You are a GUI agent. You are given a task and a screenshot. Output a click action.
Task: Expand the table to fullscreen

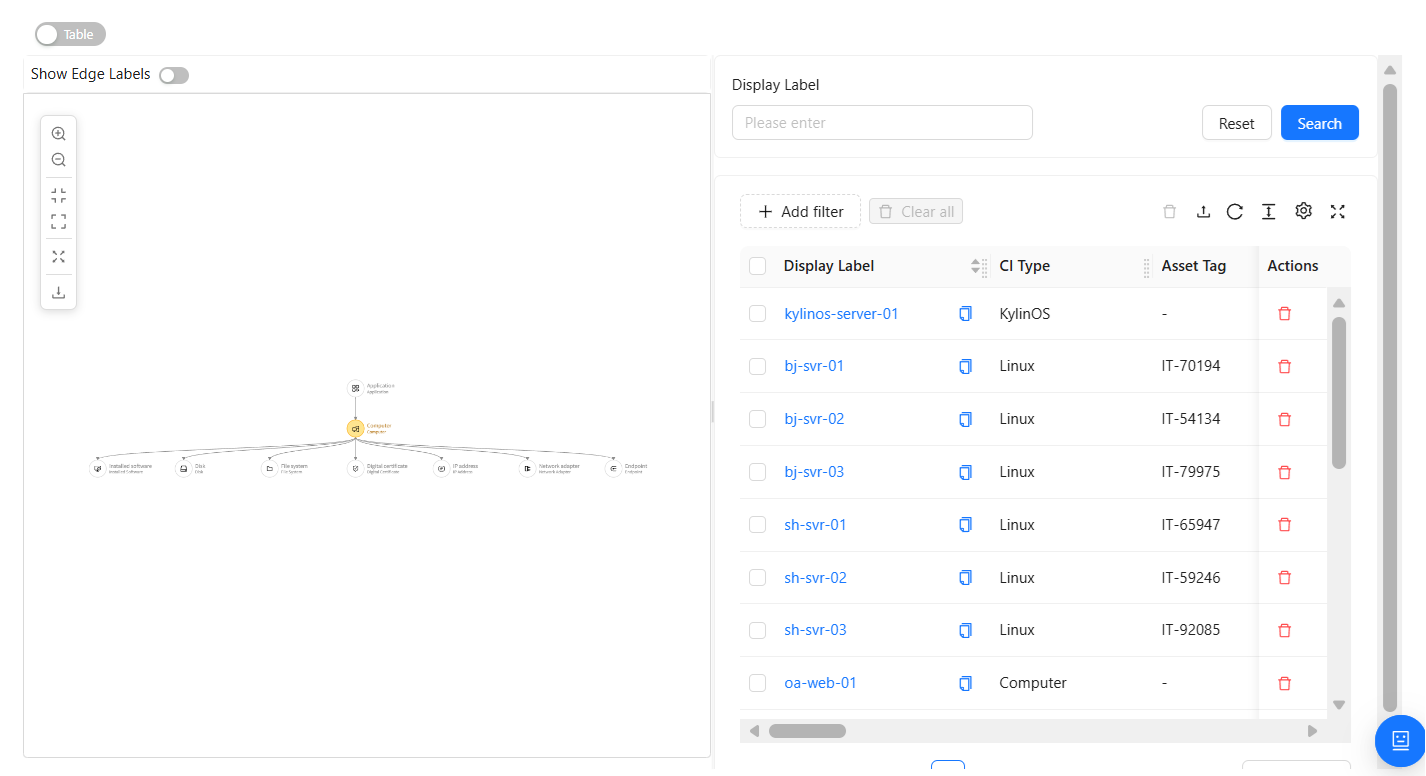pyautogui.click(x=1338, y=211)
